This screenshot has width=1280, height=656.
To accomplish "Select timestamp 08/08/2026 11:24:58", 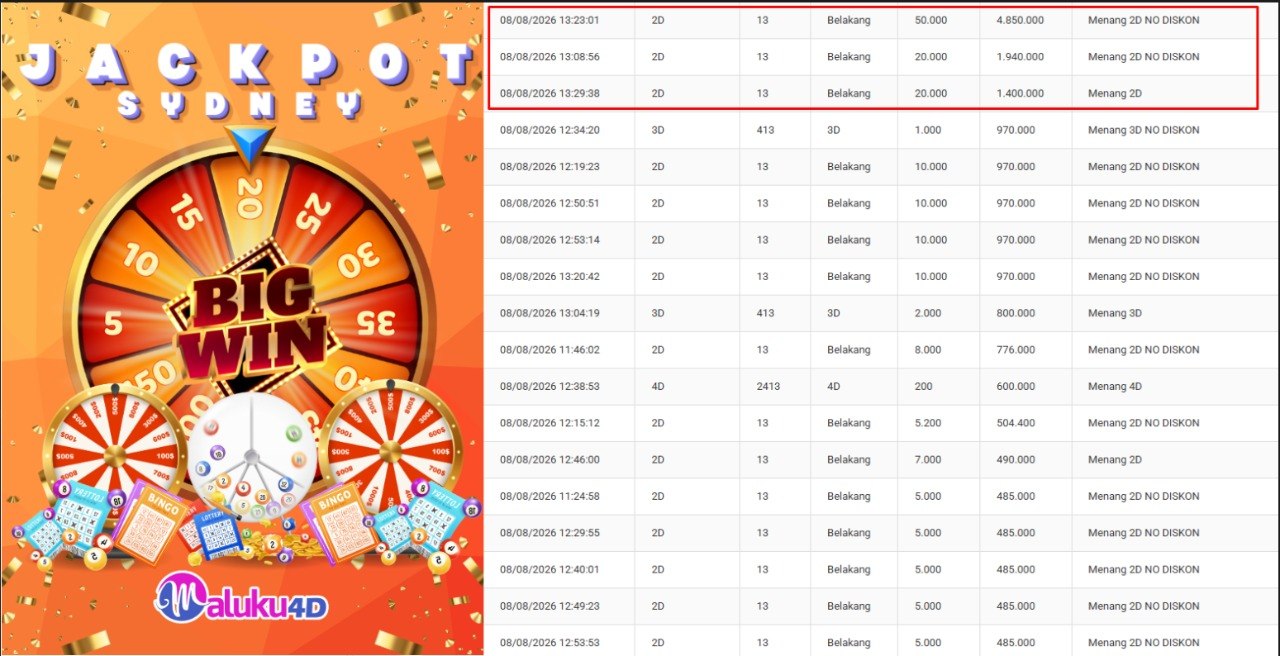I will [x=549, y=496].
